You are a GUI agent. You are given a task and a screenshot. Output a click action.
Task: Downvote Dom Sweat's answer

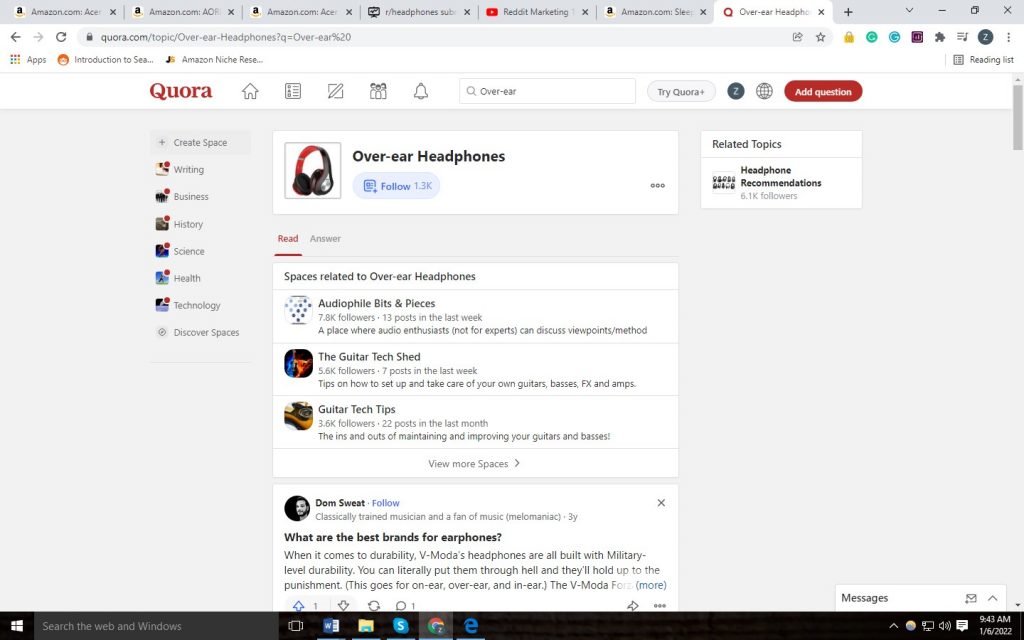(x=343, y=605)
